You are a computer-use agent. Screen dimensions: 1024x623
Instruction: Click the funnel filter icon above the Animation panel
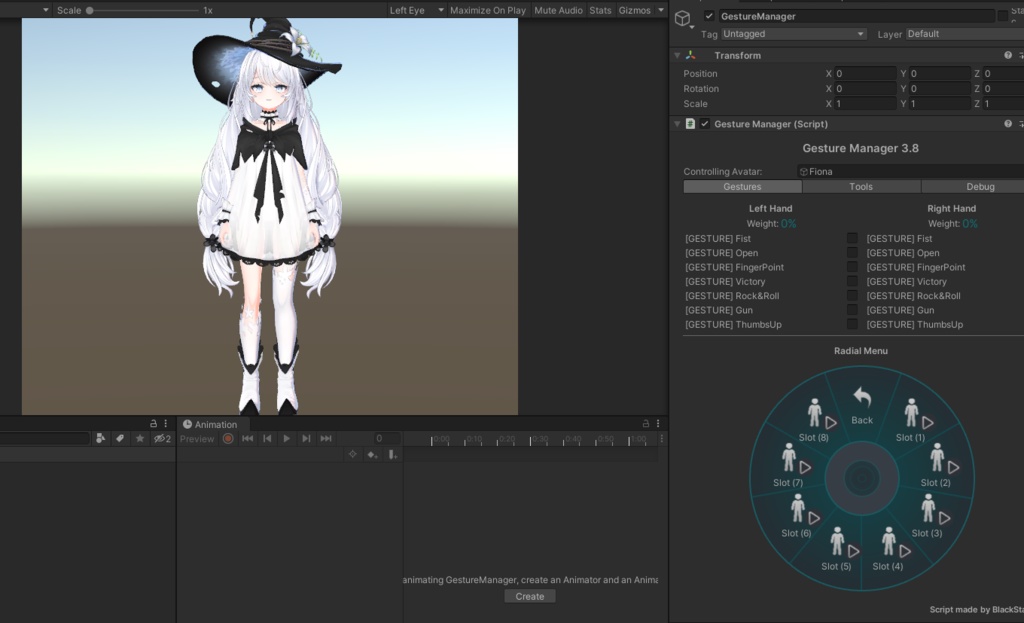pos(101,437)
